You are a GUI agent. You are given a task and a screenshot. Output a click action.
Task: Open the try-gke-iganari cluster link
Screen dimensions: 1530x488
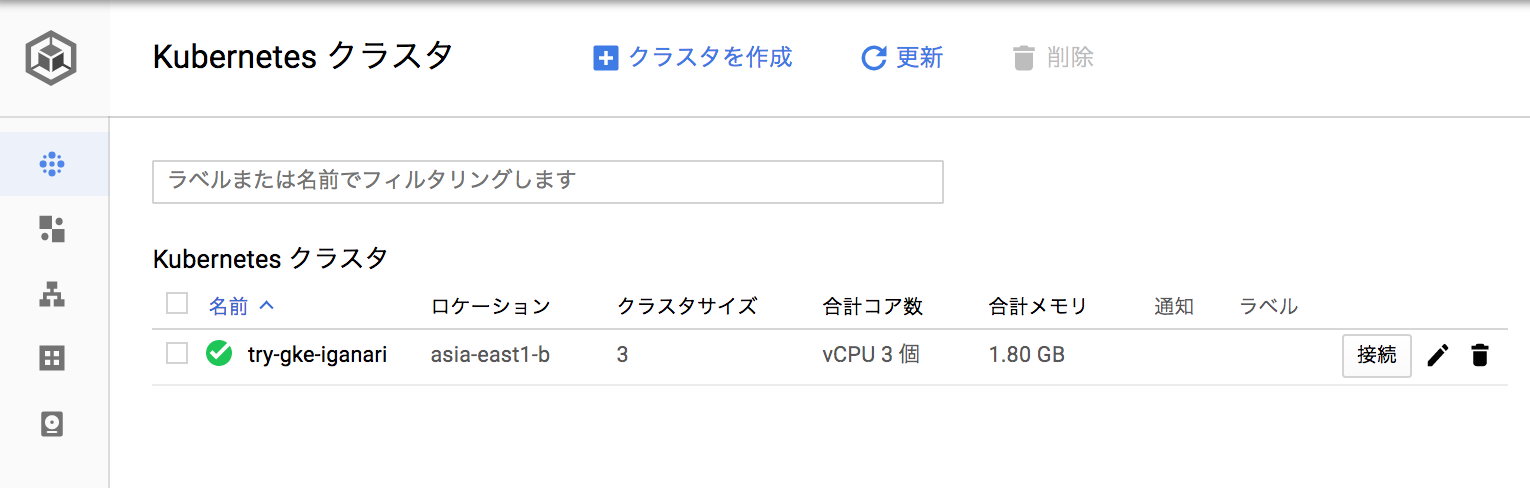(317, 355)
